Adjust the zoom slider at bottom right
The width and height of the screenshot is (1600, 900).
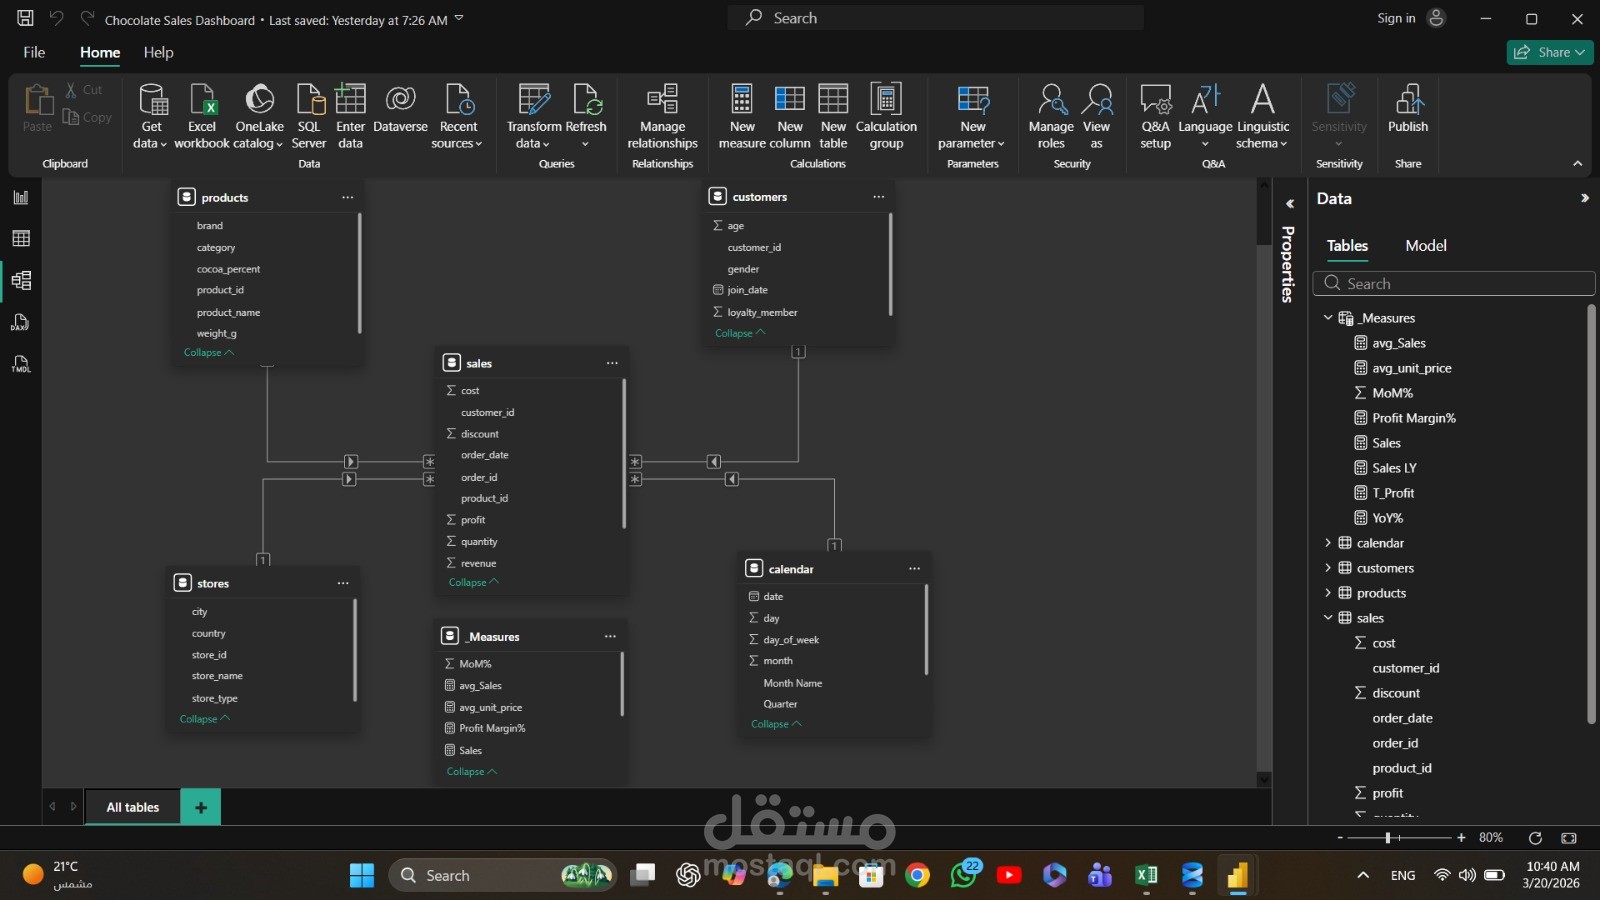(x=1388, y=838)
